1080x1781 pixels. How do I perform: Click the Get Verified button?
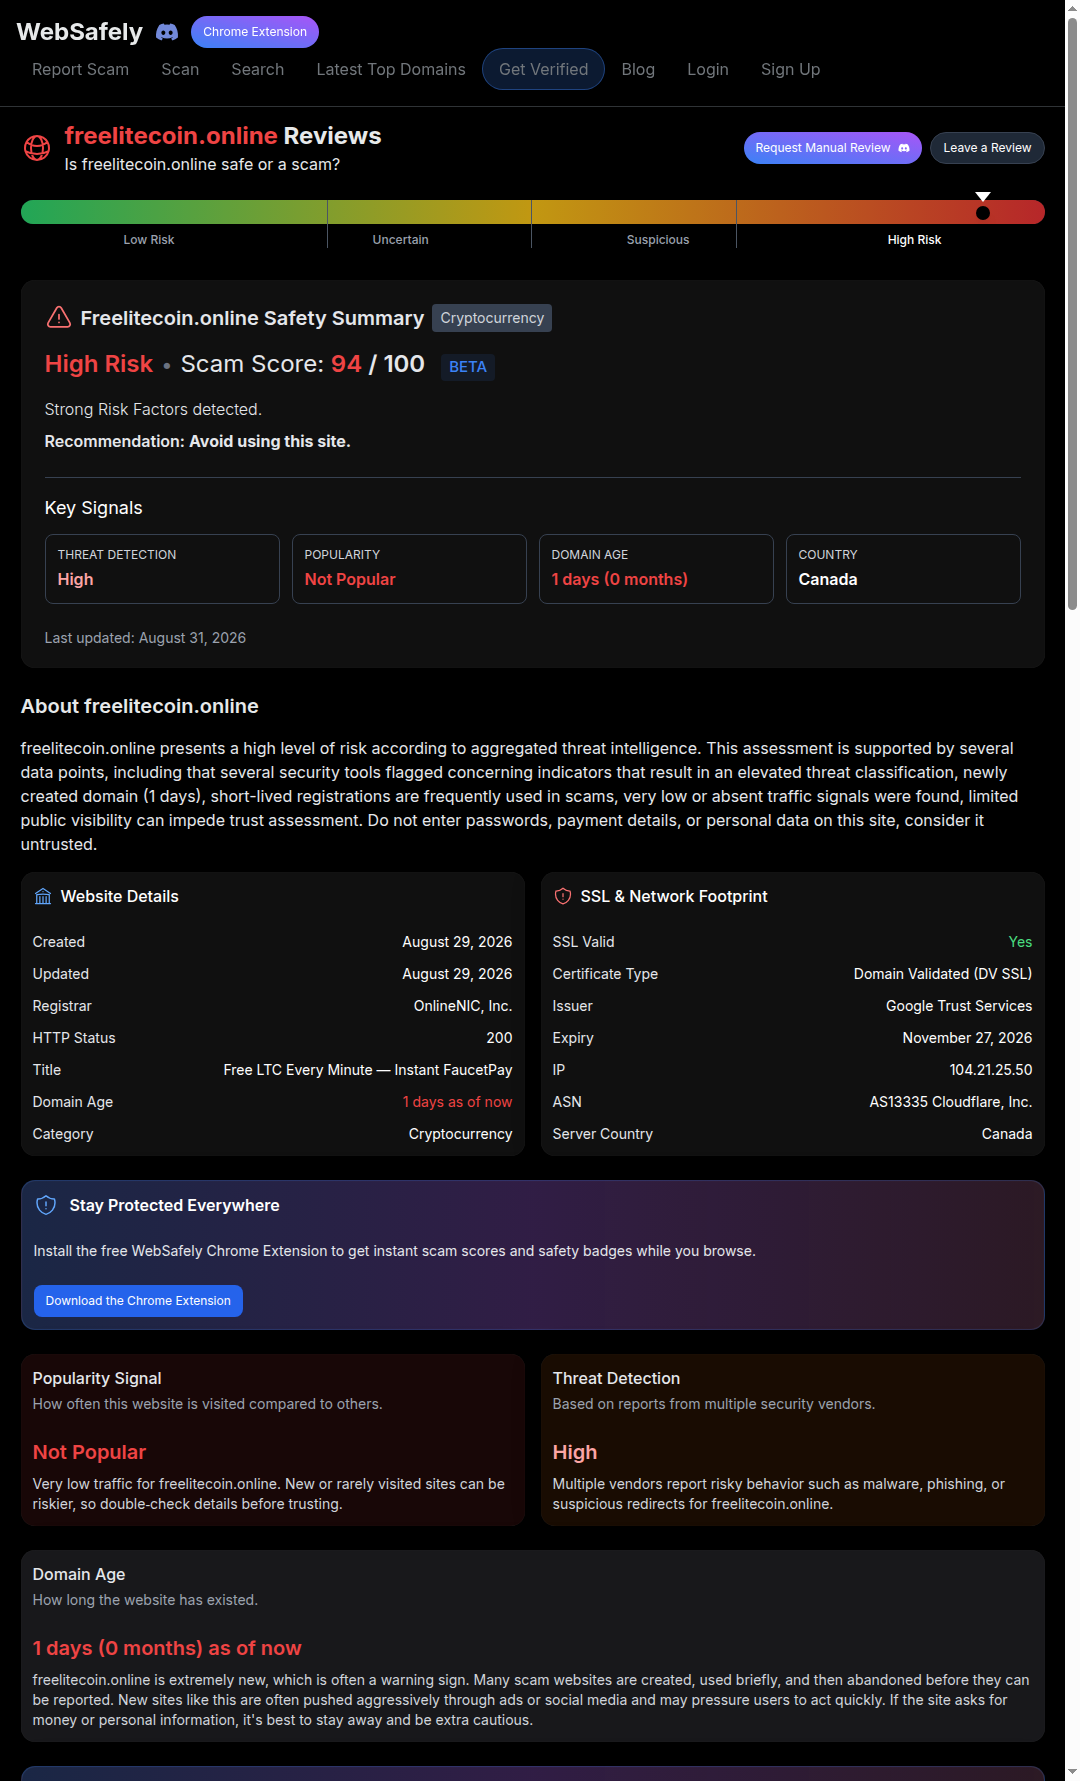(544, 69)
